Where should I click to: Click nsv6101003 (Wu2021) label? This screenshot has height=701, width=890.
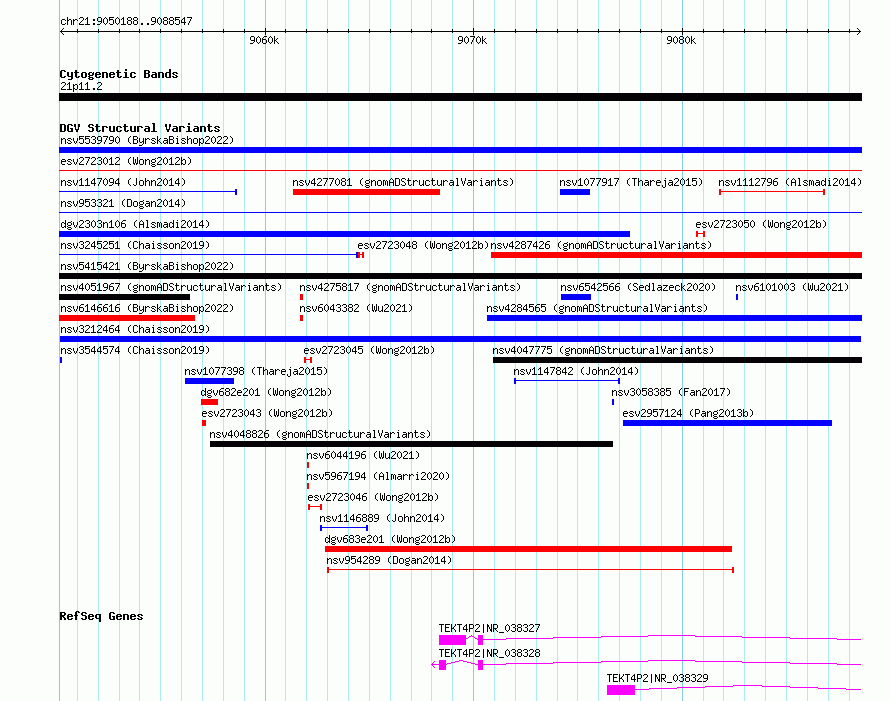click(x=792, y=287)
